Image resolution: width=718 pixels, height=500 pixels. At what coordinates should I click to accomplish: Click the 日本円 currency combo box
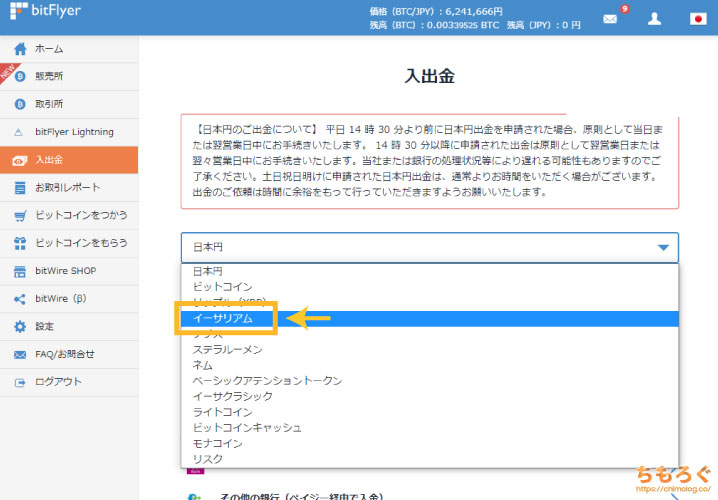coord(430,247)
